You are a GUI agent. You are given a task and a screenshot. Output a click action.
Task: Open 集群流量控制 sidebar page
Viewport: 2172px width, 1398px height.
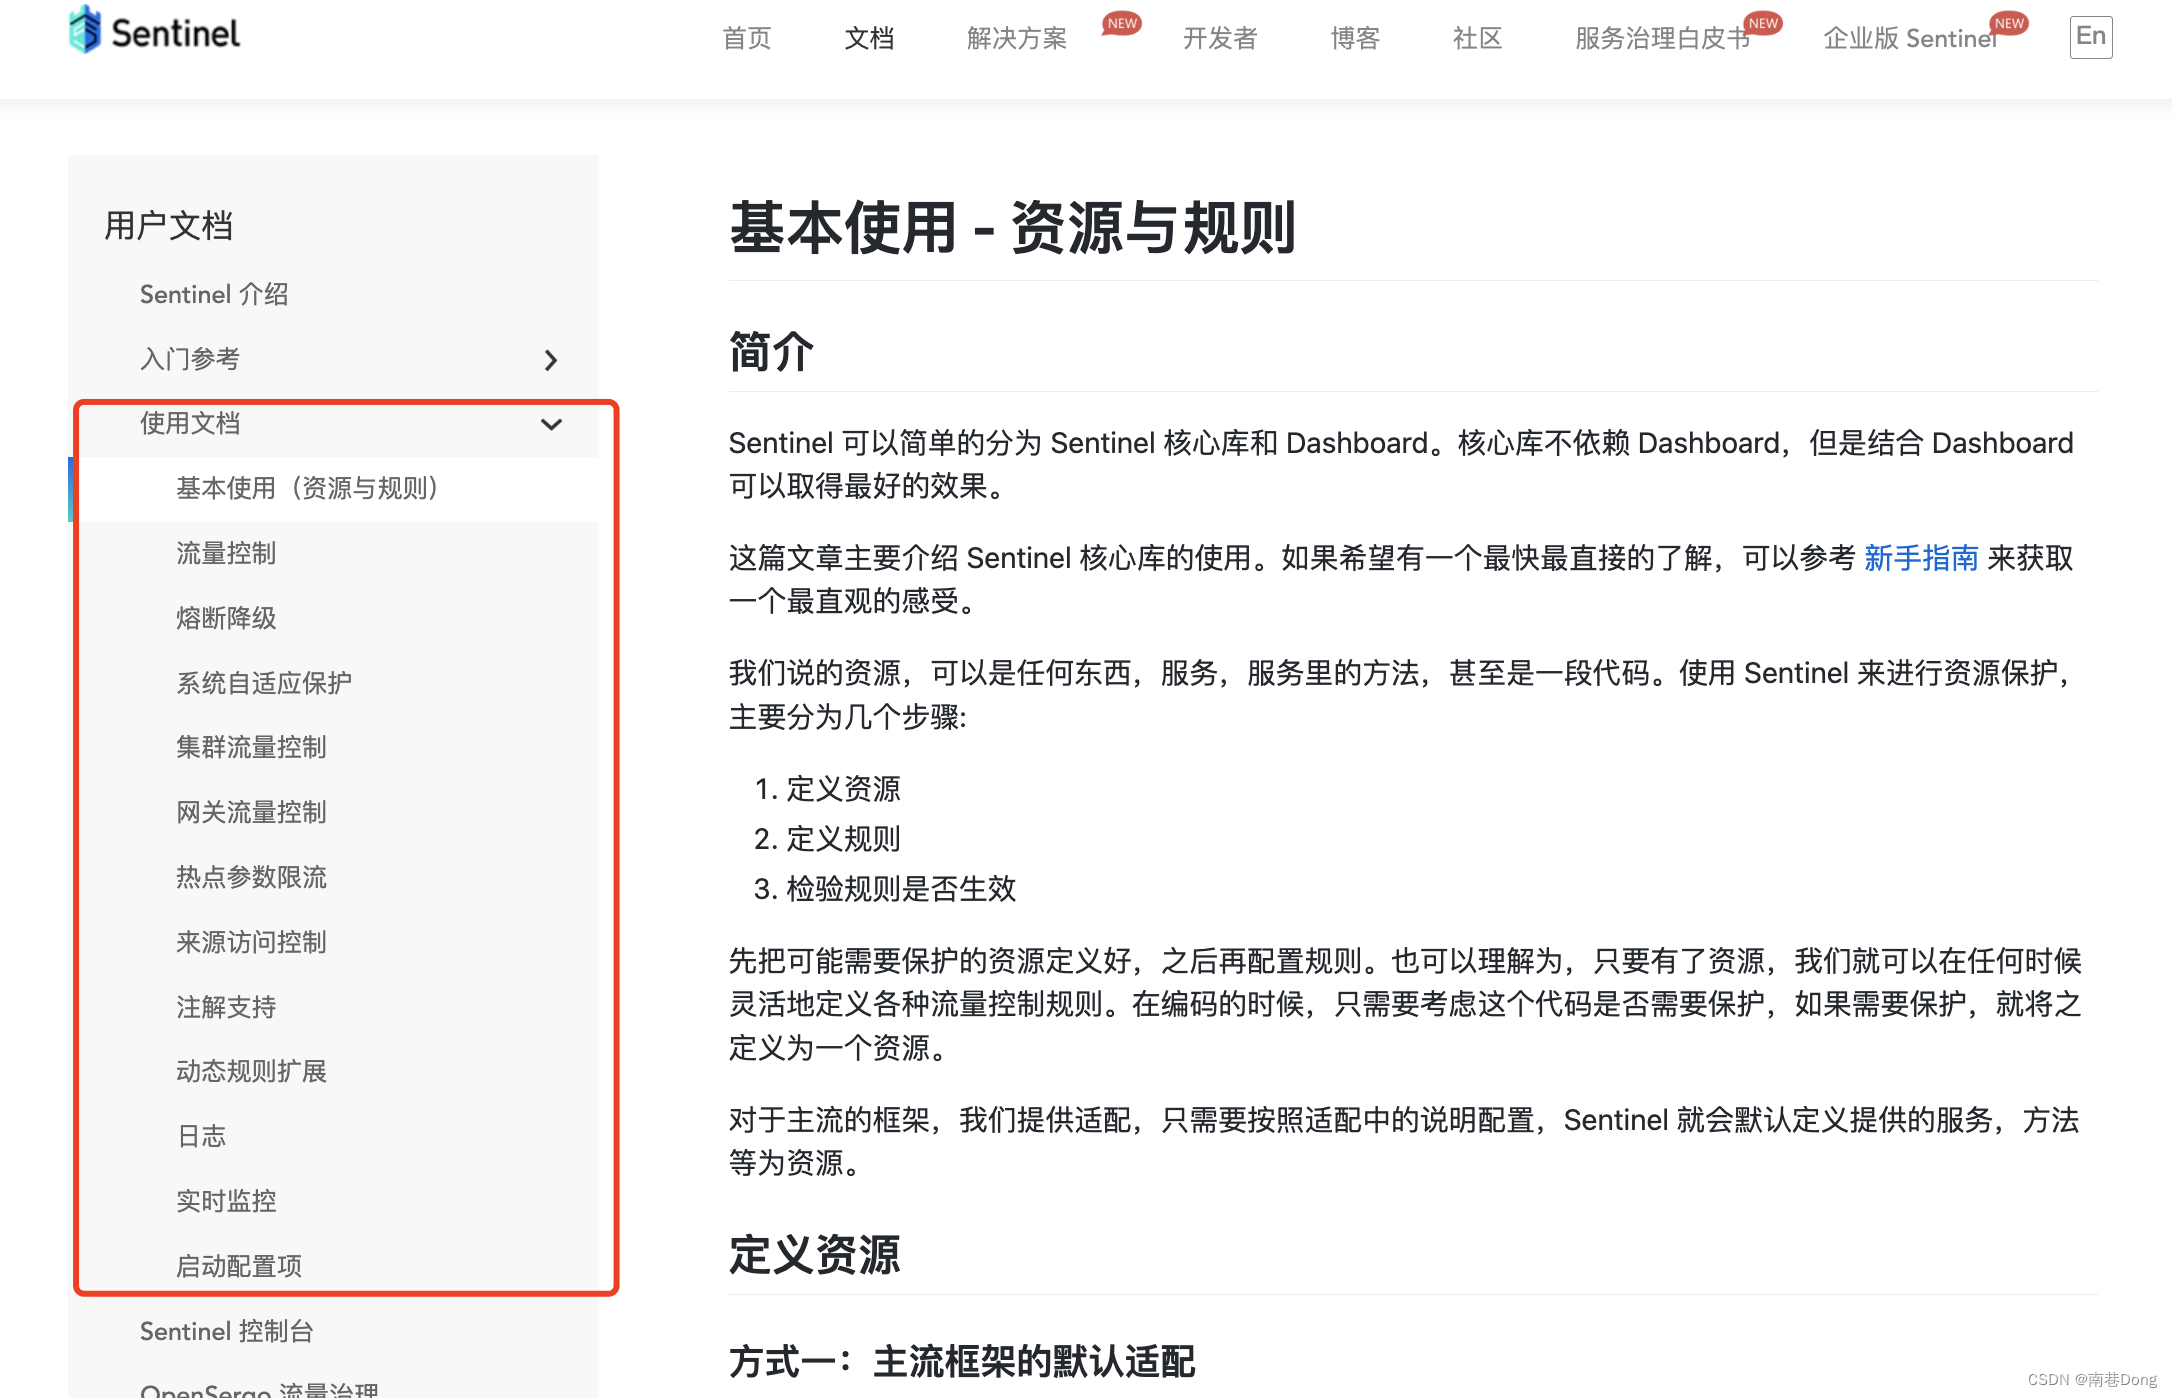click(251, 747)
